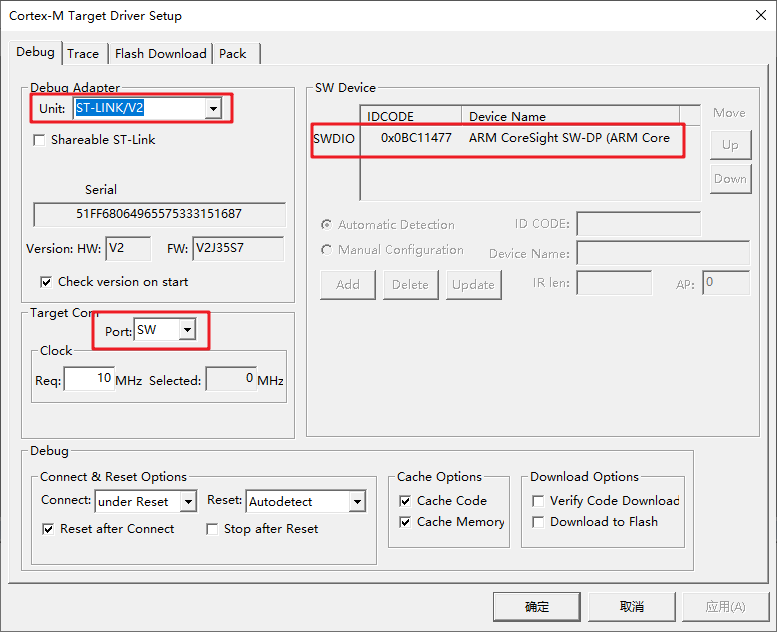Select the Pack tab
Viewport: 777px width, 632px height.
click(232, 54)
